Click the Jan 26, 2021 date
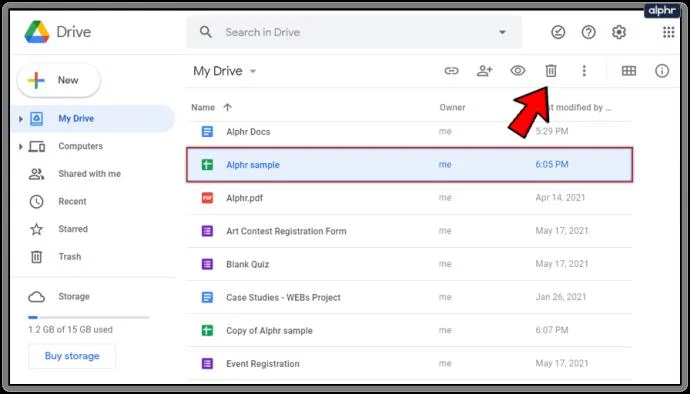 [x=561, y=297]
